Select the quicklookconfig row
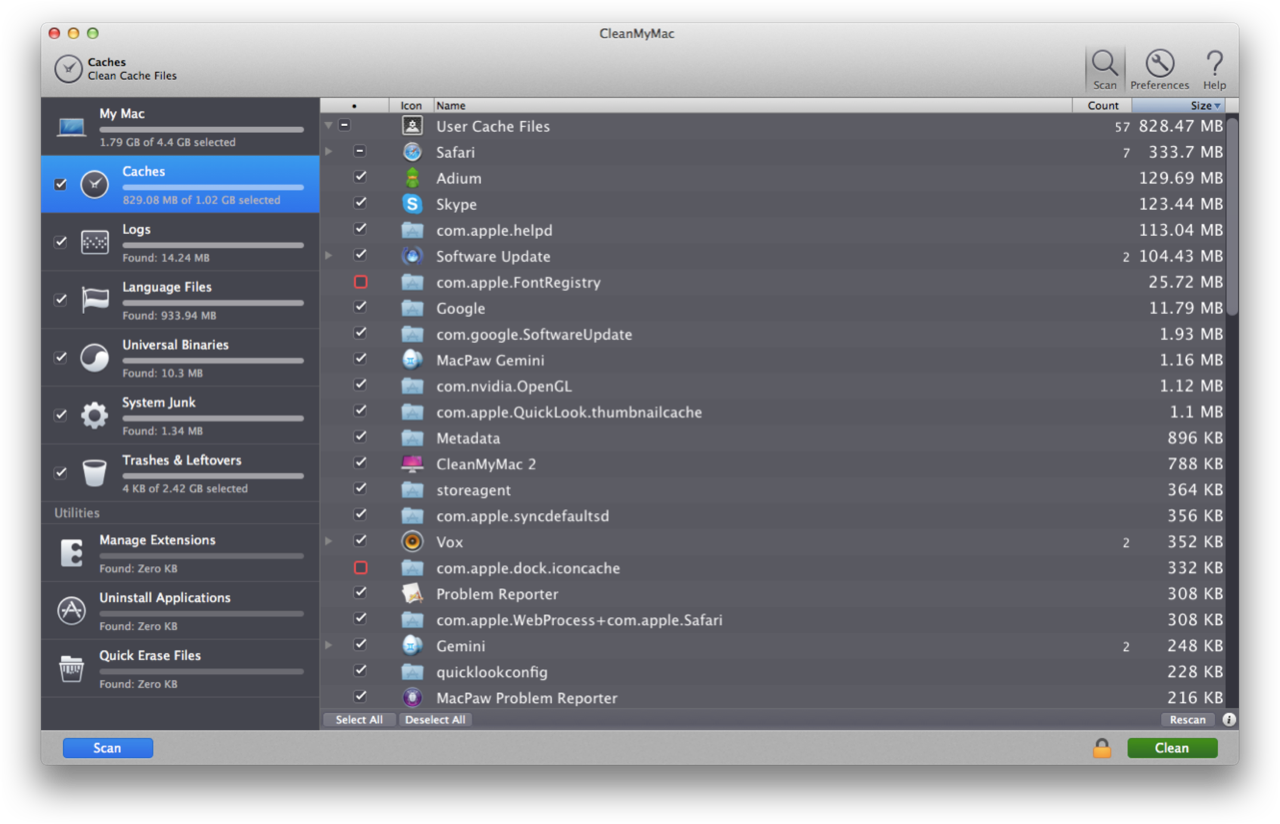This screenshot has width=1280, height=824. pos(773,672)
